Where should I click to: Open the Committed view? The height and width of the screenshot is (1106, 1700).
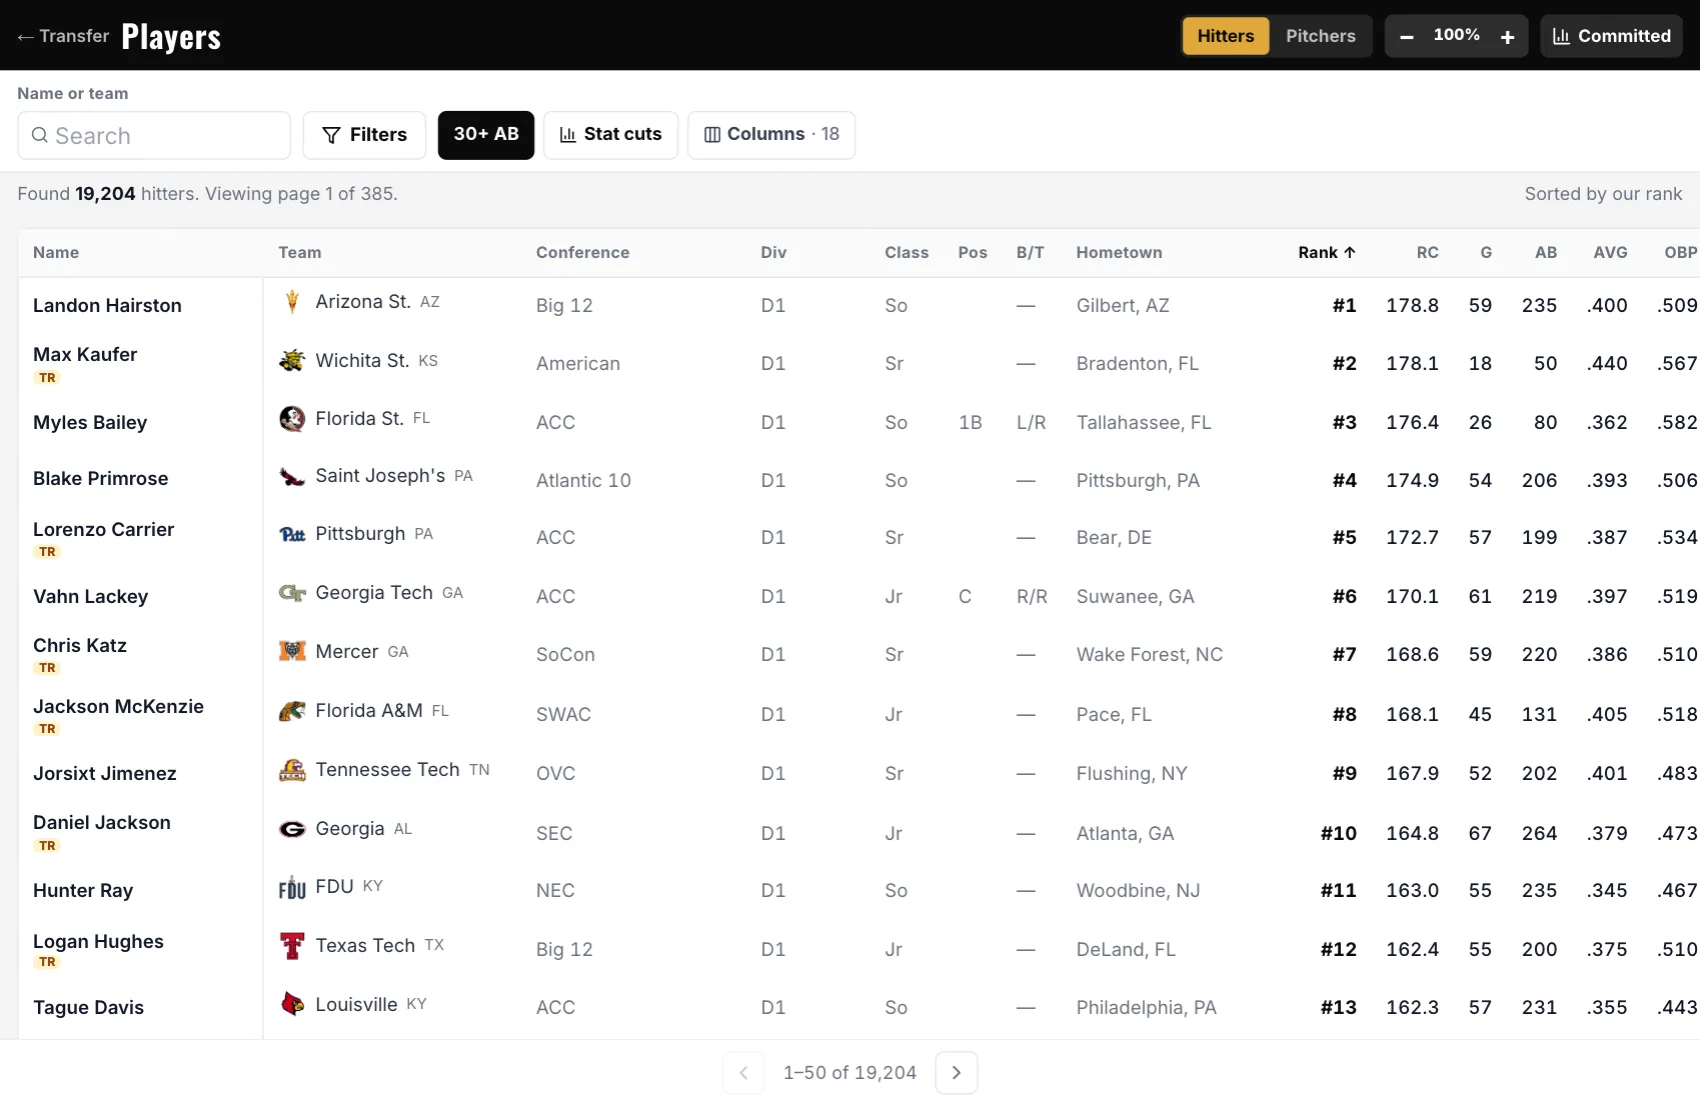tap(1611, 36)
